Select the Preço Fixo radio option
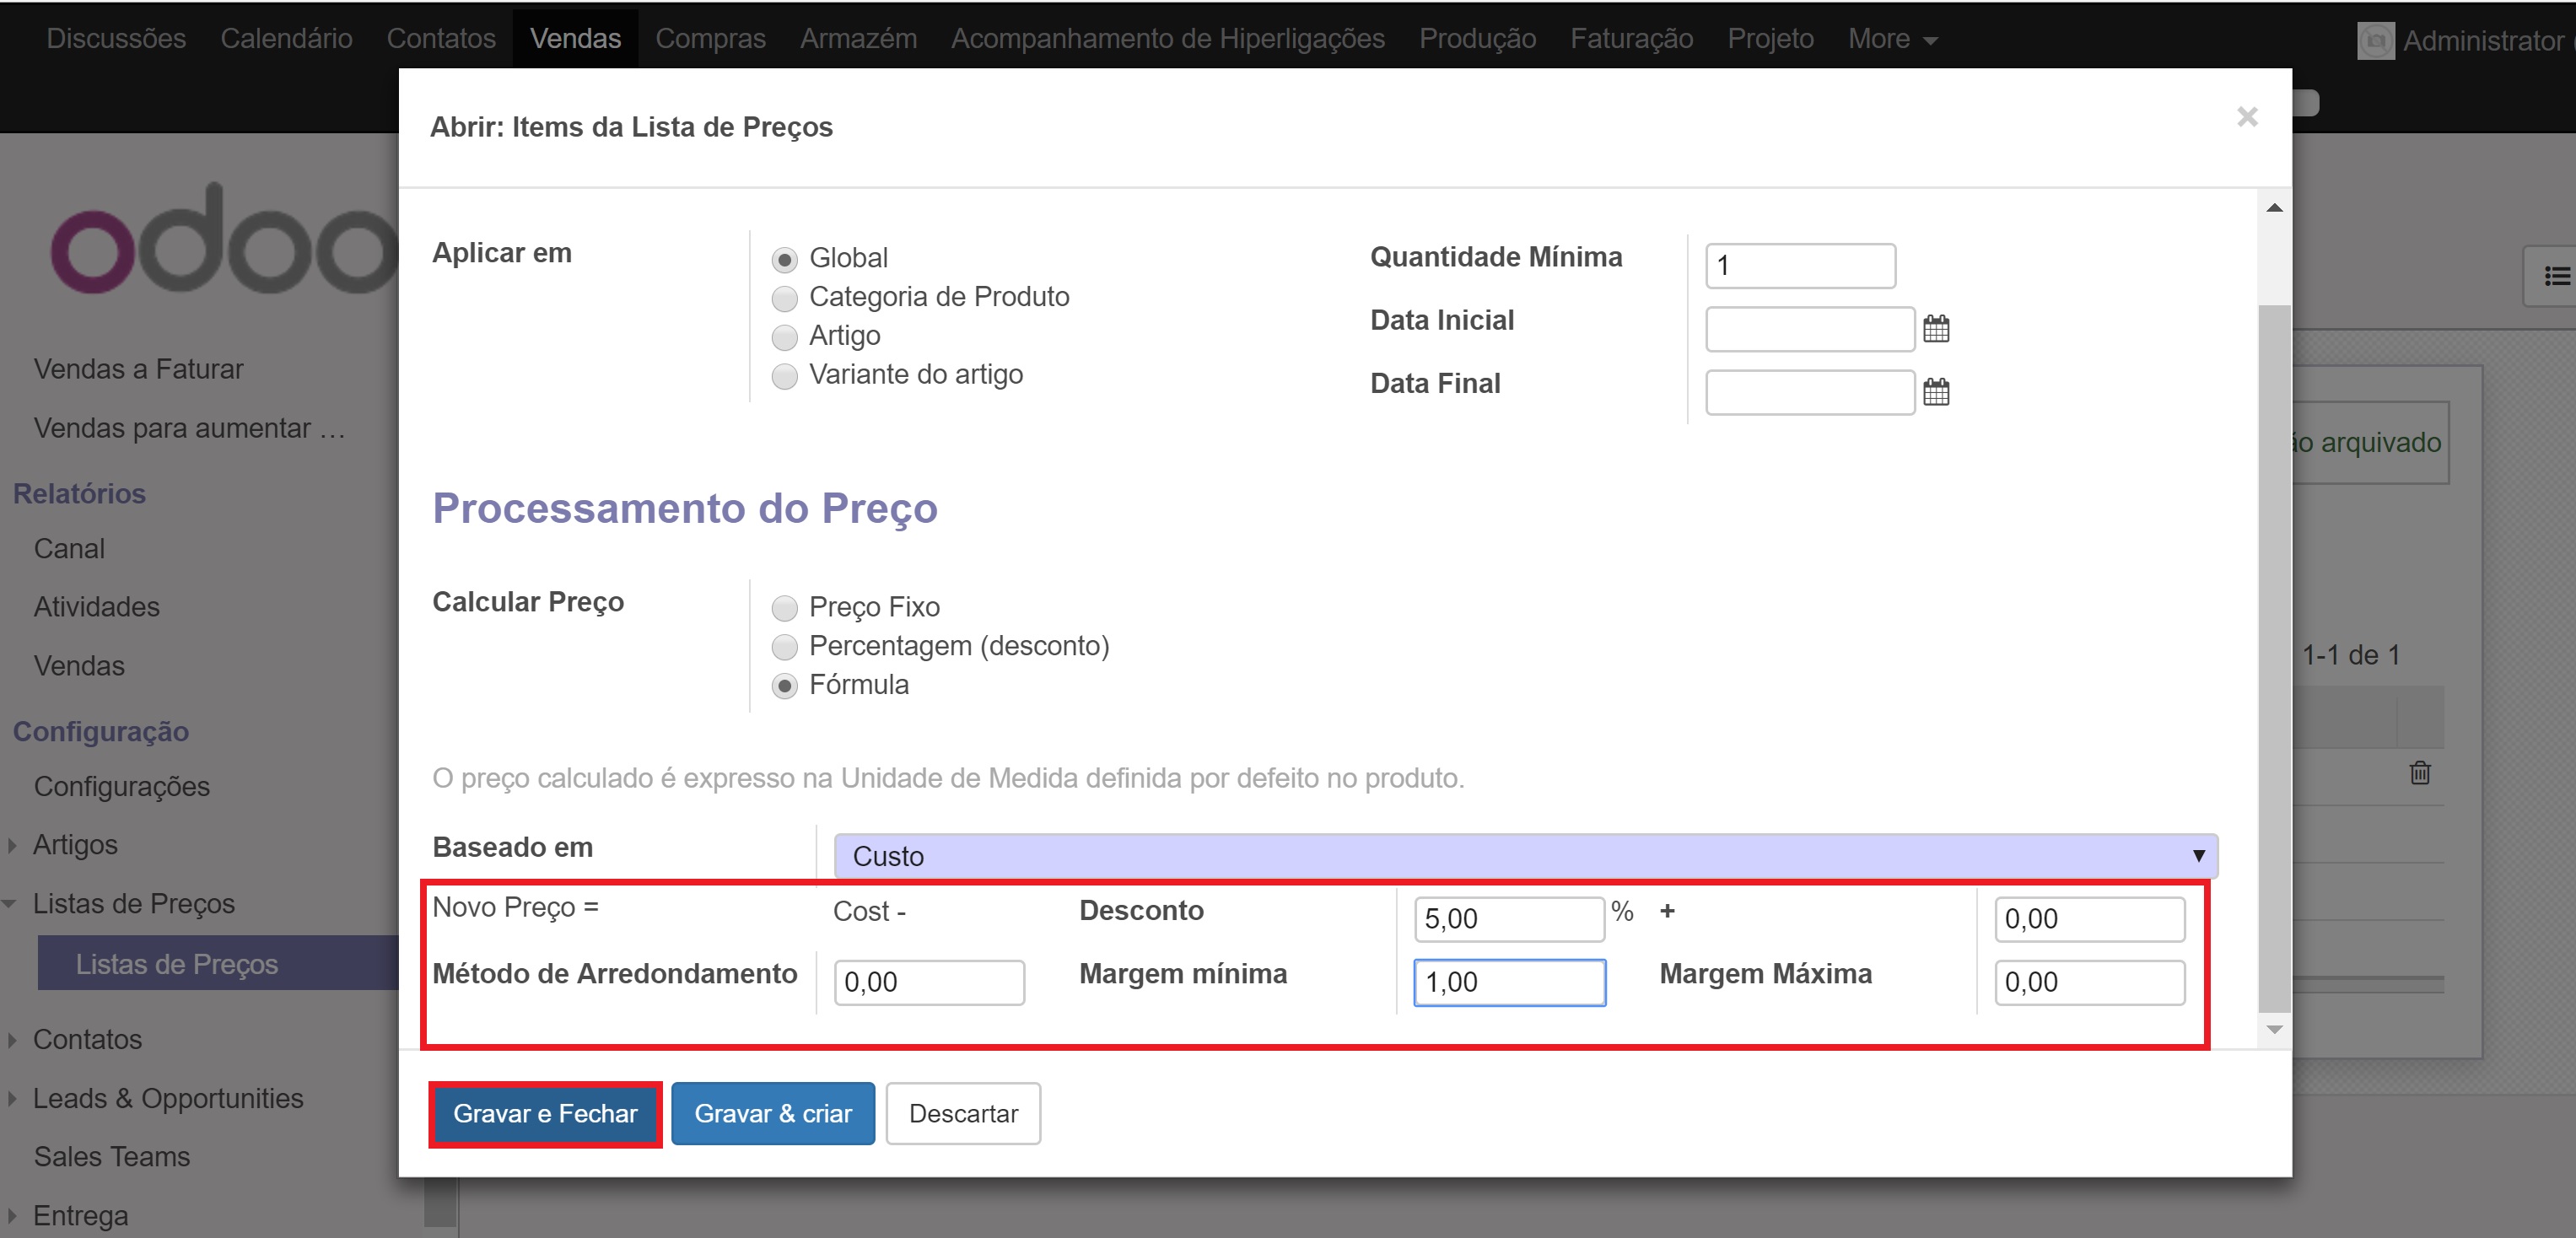Image resolution: width=2576 pixels, height=1238 pixels. click(x=785, y=608)
